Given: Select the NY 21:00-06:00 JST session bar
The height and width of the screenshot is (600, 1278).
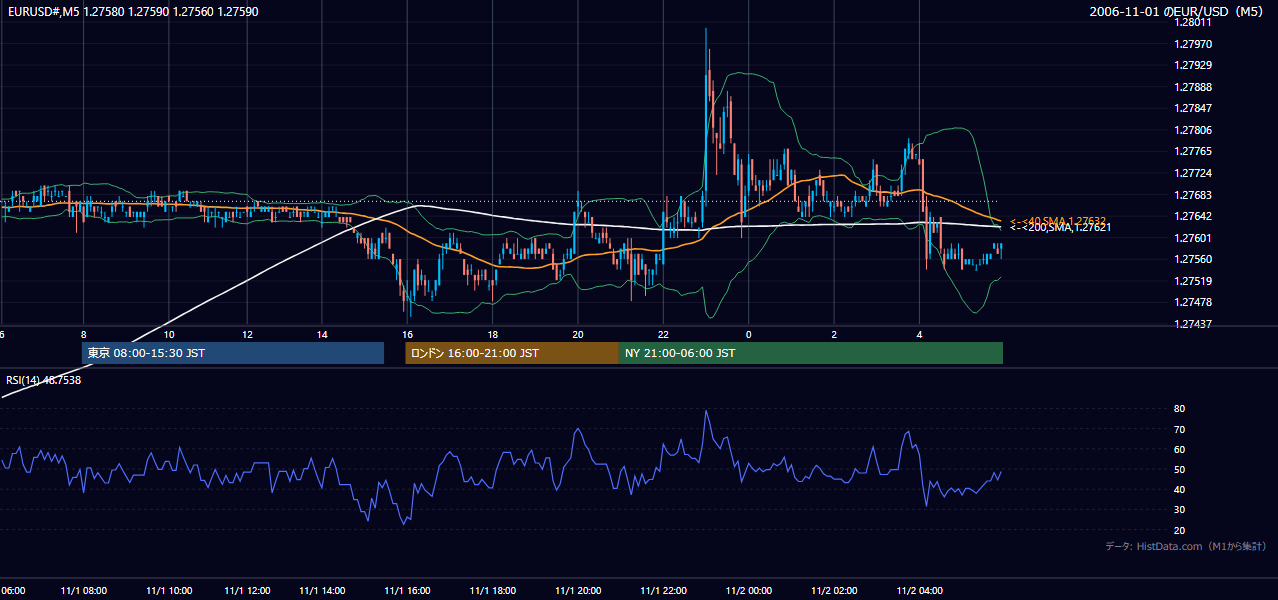Looking at the screenshot, I should 811,353.
